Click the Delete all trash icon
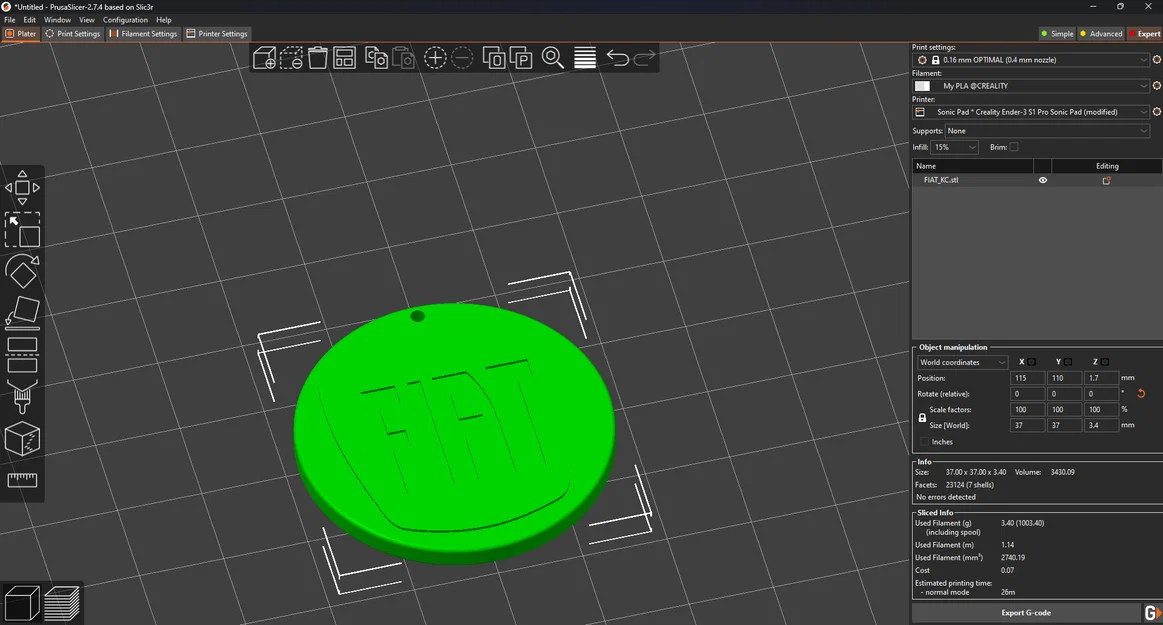This screenshot has height=625, width=1163. [x=317, y=58]
